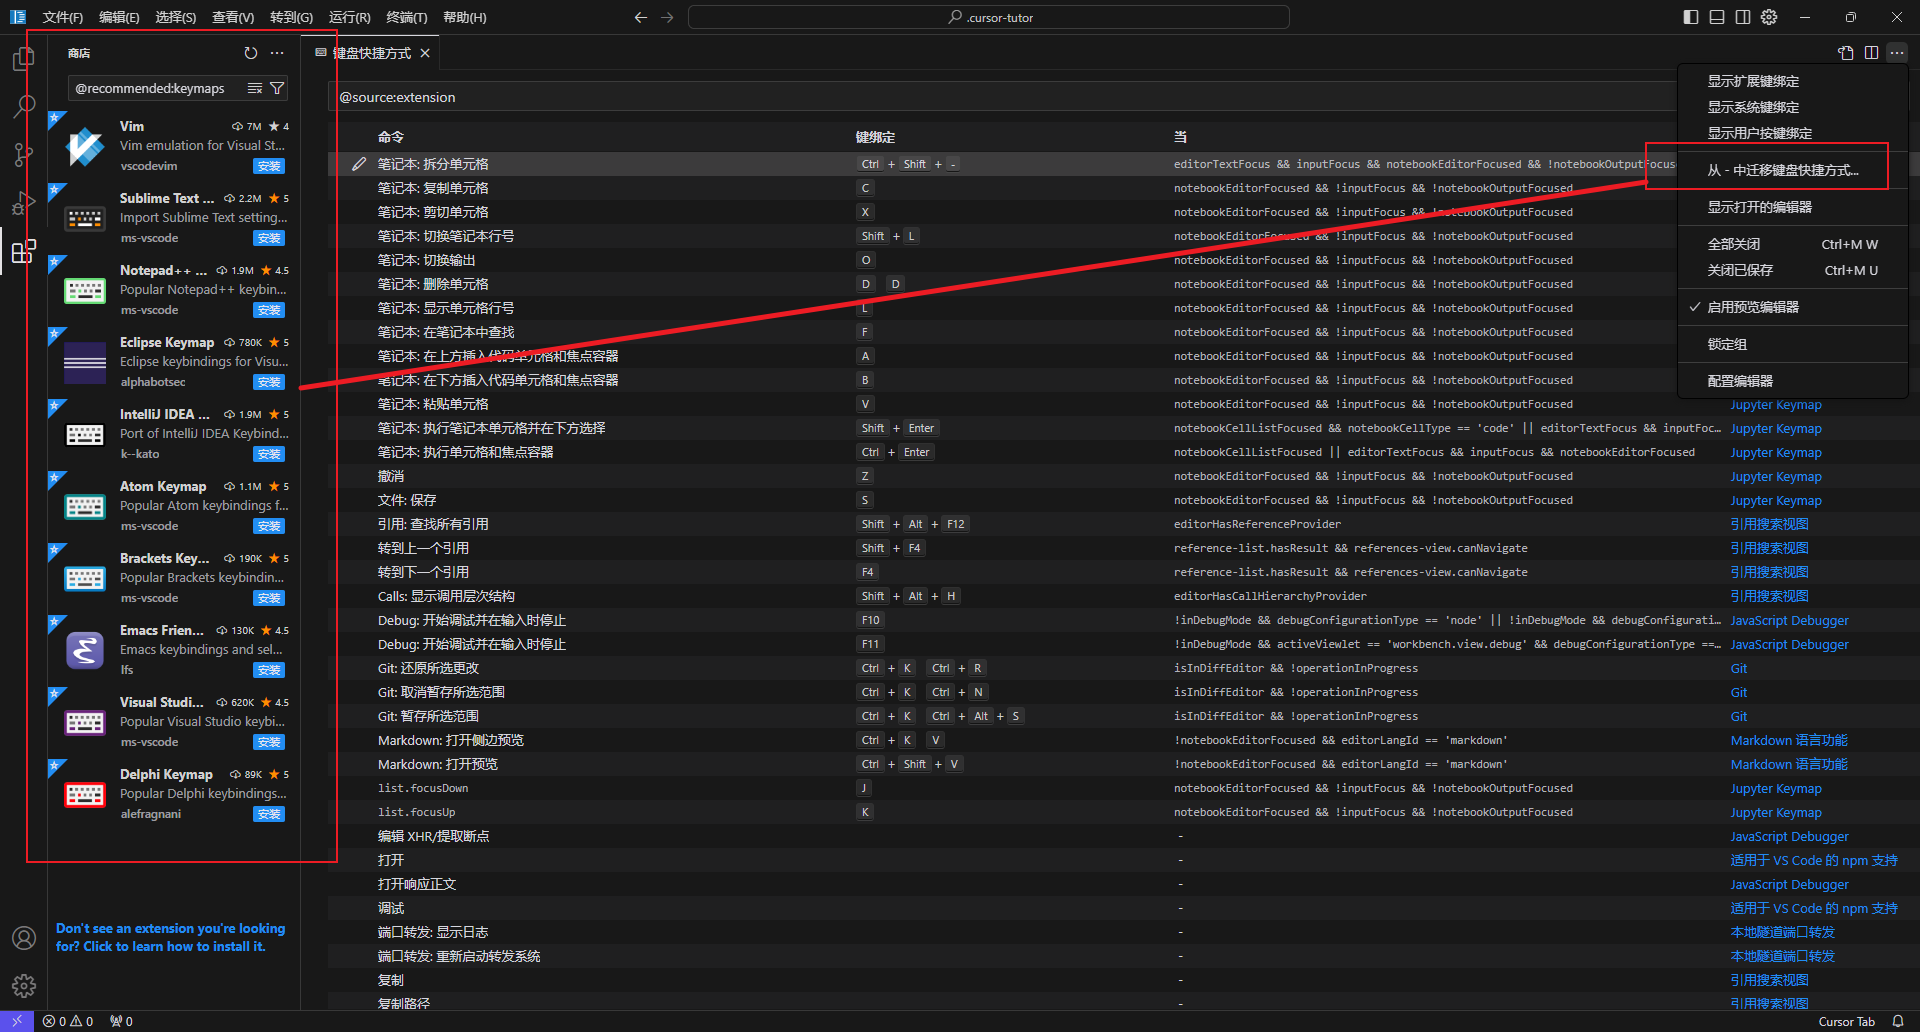Select the Emacs Friendly Keymap icon
The image size is (1920, 1032).
click(x=85, y=651)
